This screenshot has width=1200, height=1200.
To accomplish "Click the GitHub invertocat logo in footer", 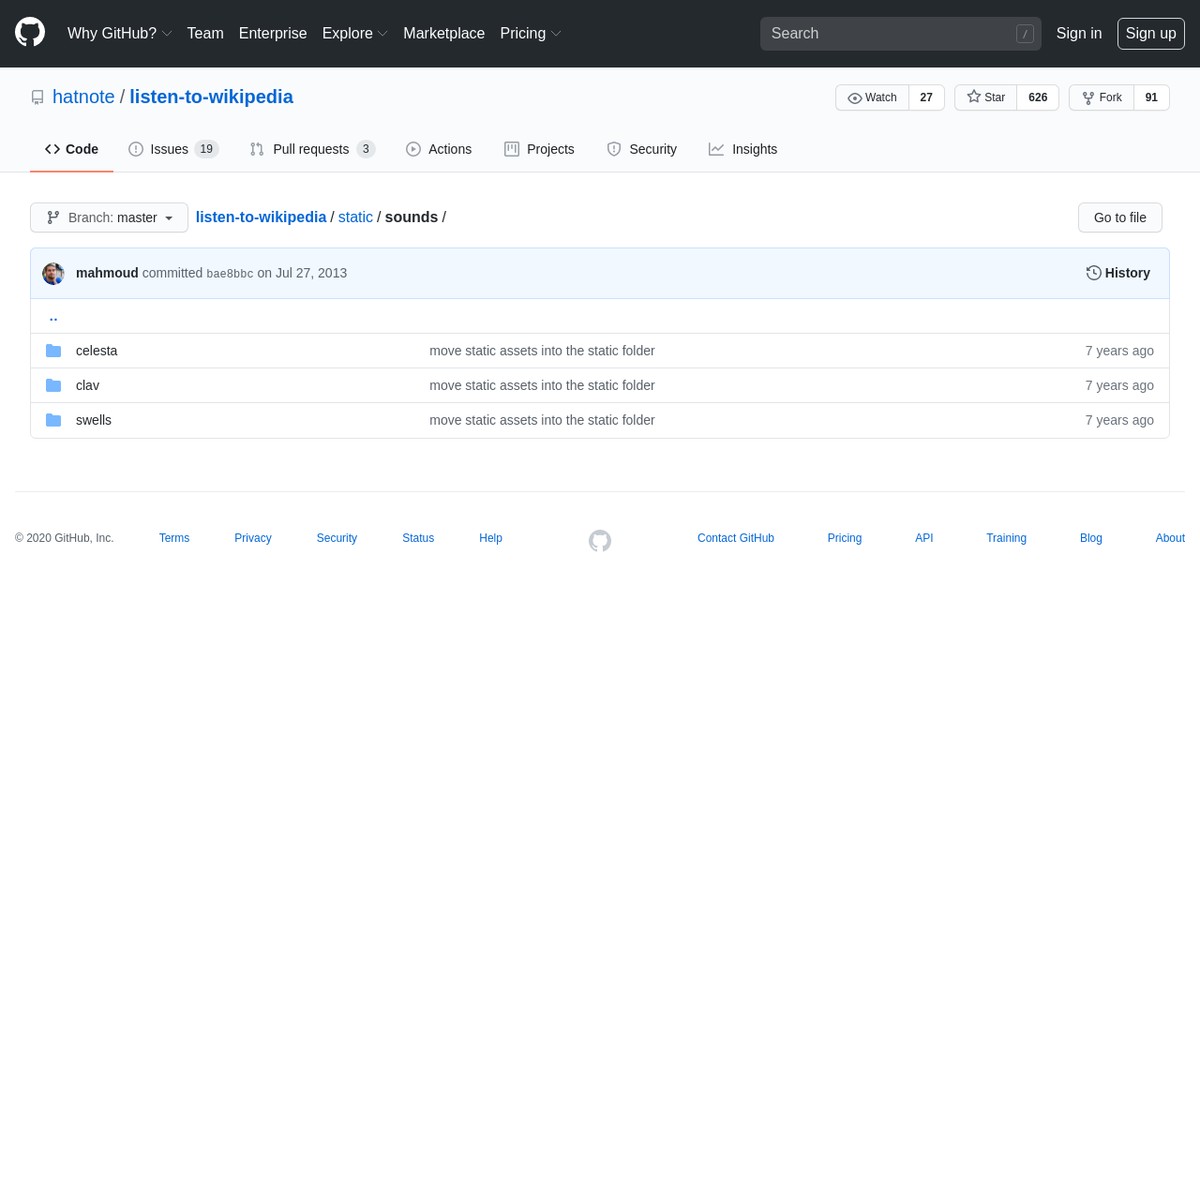I will coord(599,540).
